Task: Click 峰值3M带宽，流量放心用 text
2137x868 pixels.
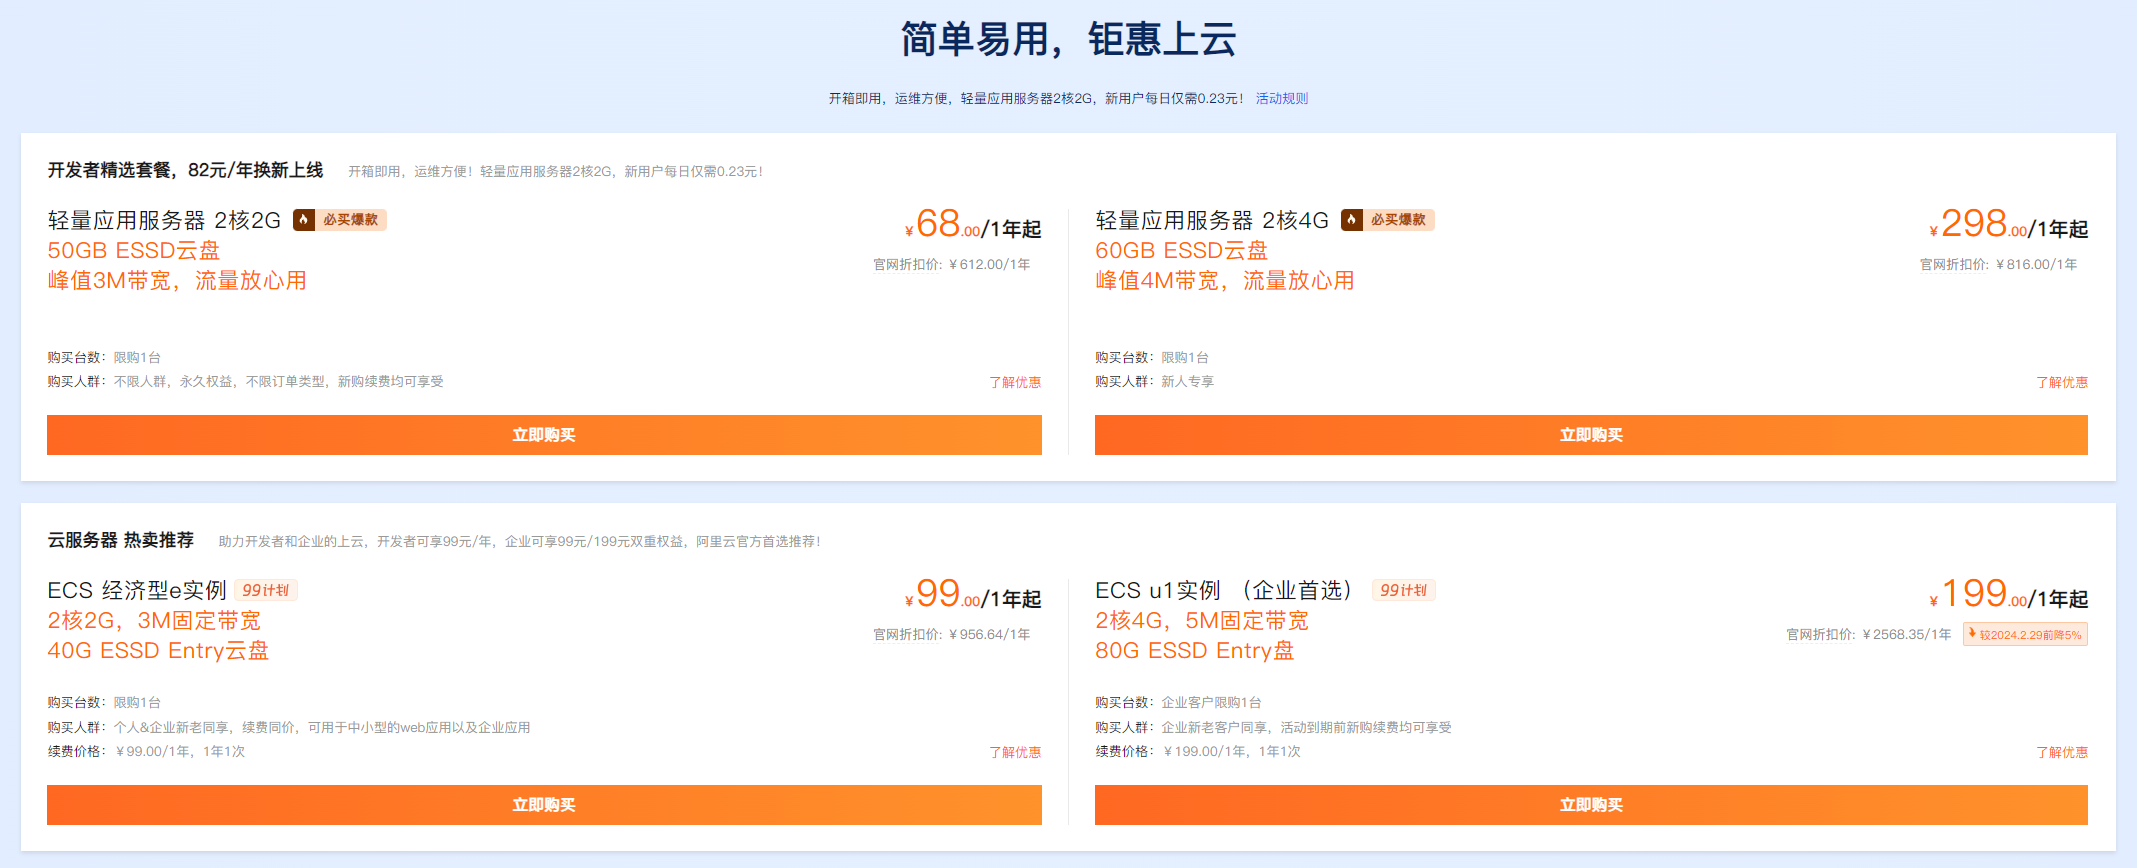Action: pyautogui.click(x=177, y=281)
